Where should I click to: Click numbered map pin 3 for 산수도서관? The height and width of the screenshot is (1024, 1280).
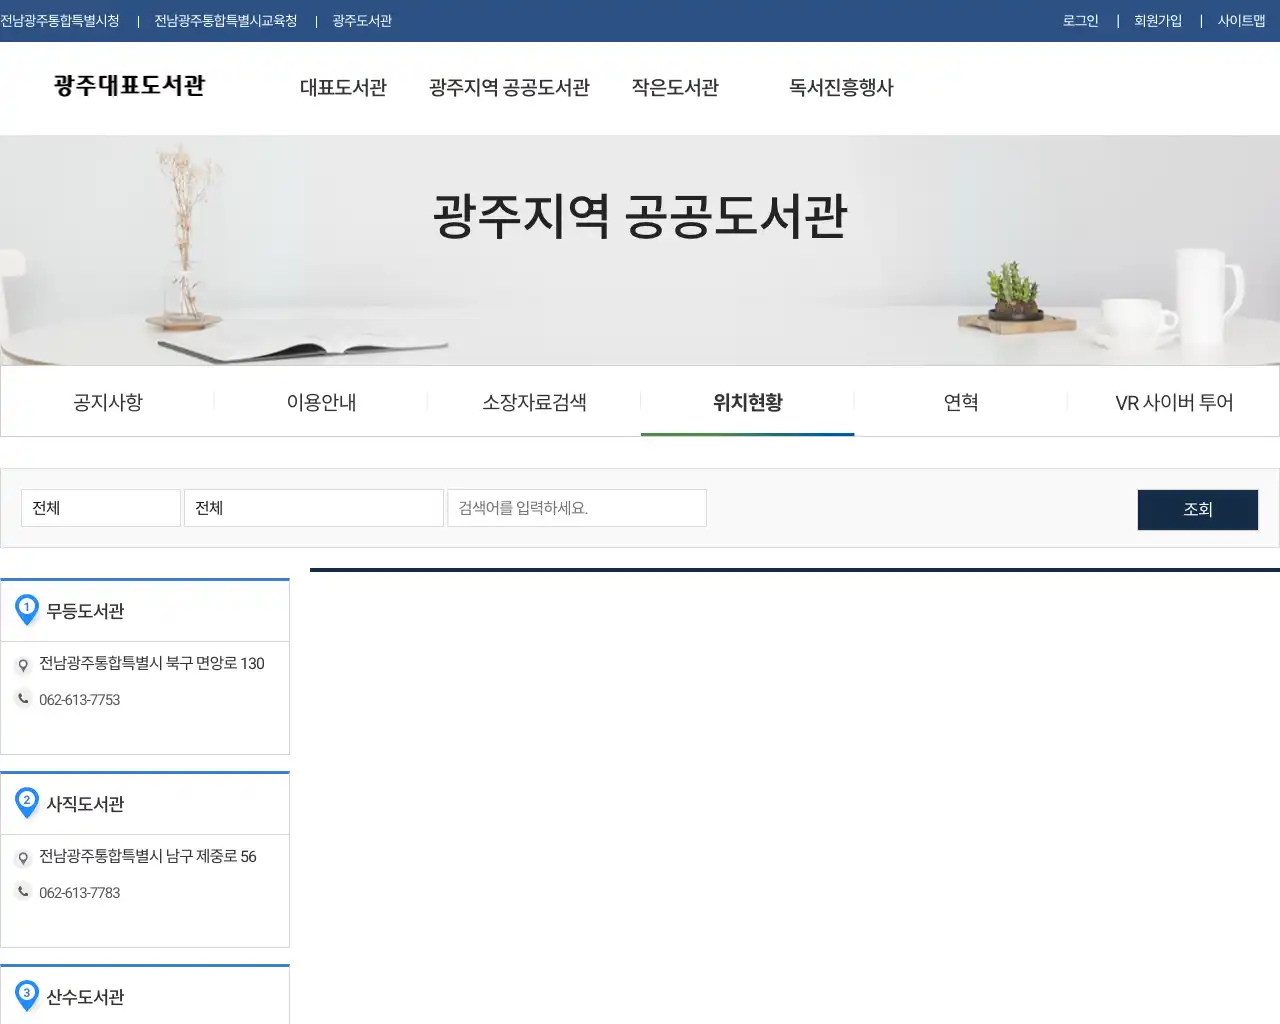pyautogui.click(x=27, y=996)
